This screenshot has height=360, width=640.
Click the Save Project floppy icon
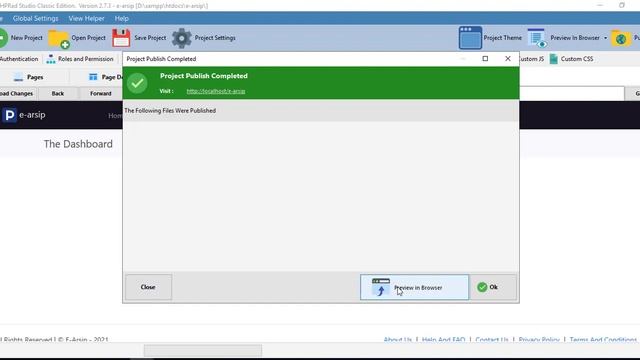pos(121,38)
